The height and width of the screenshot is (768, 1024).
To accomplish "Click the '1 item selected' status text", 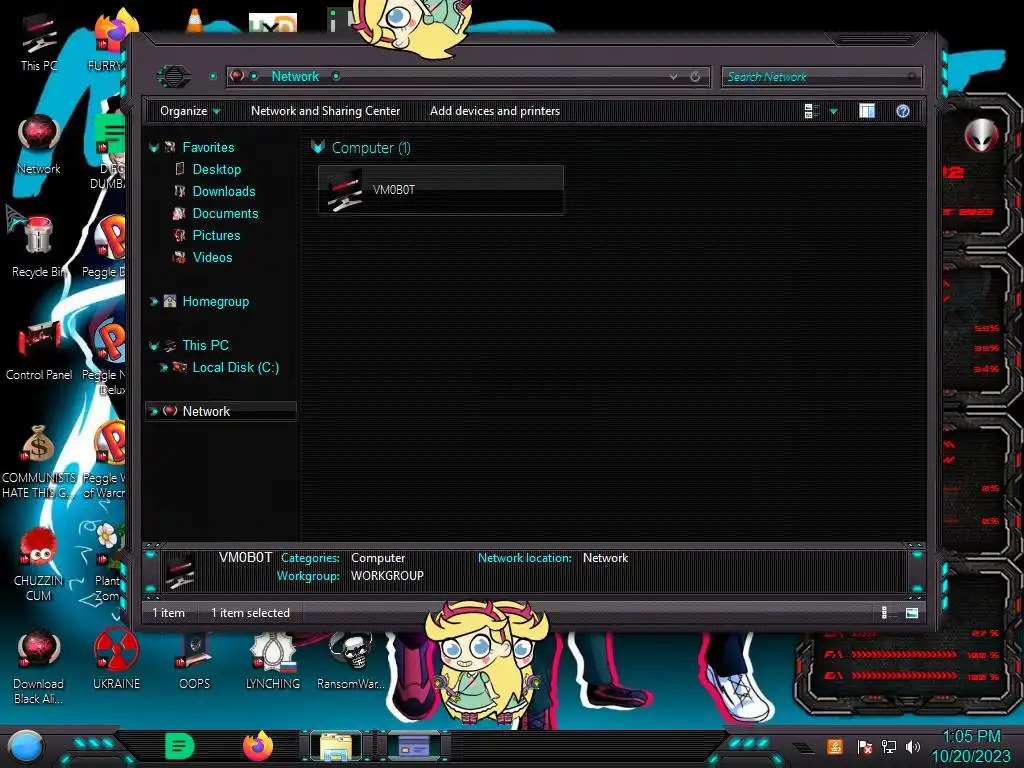I will pos(250,613).
